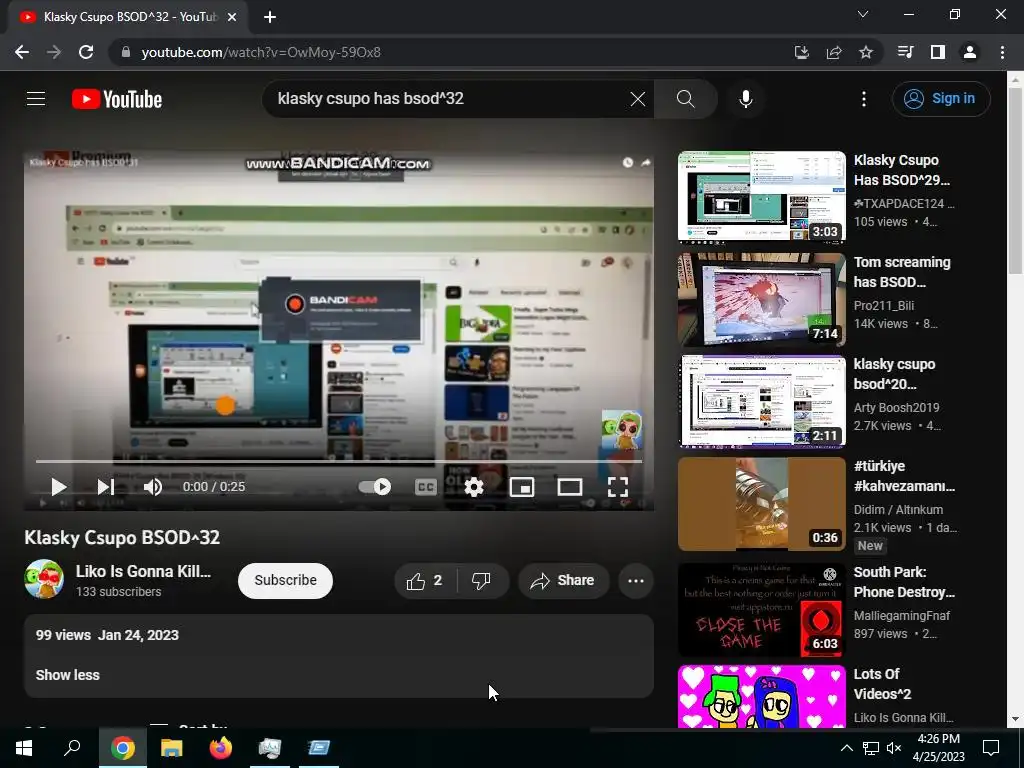The width and height of the screenshot is (1024, 768).
Task: Bookmark this tab with the star
Action: 866,52
